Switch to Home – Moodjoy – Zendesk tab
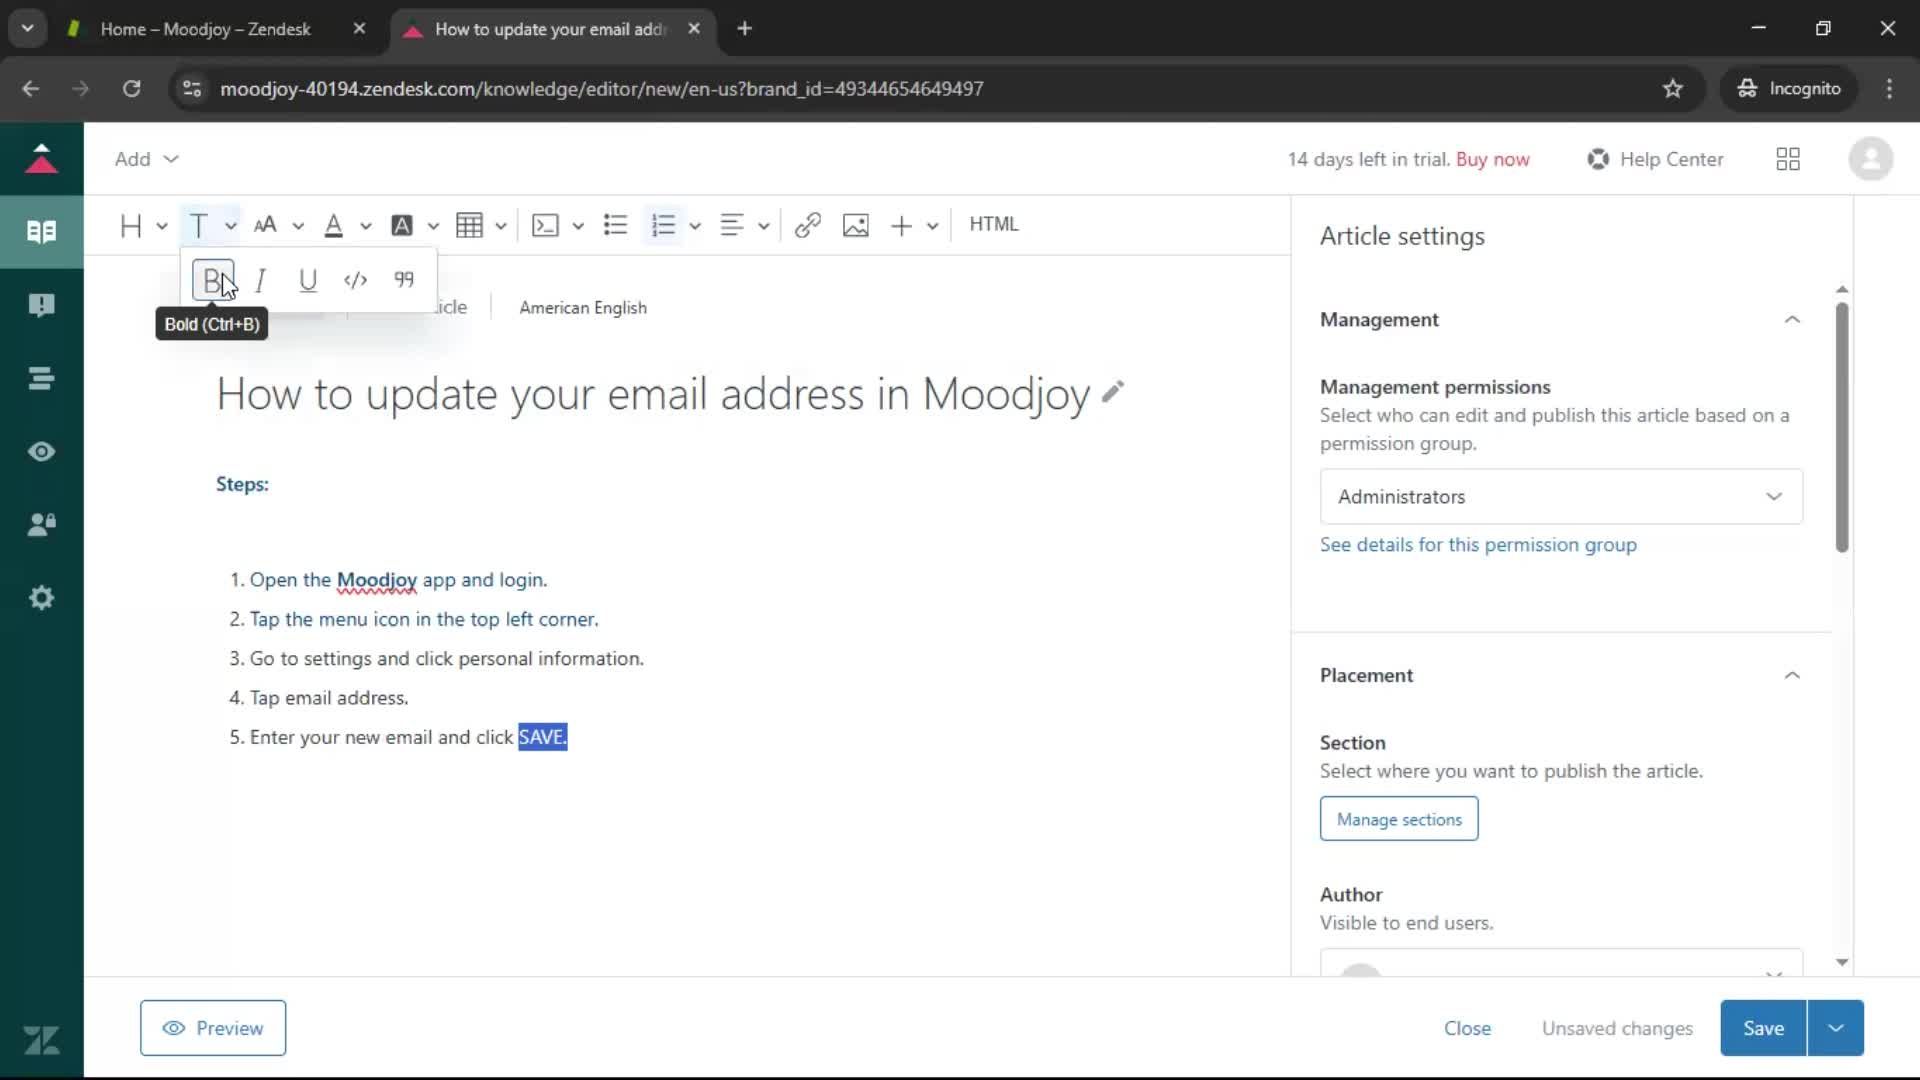This screenshot has width=1920, height=1080. (205, 29)
